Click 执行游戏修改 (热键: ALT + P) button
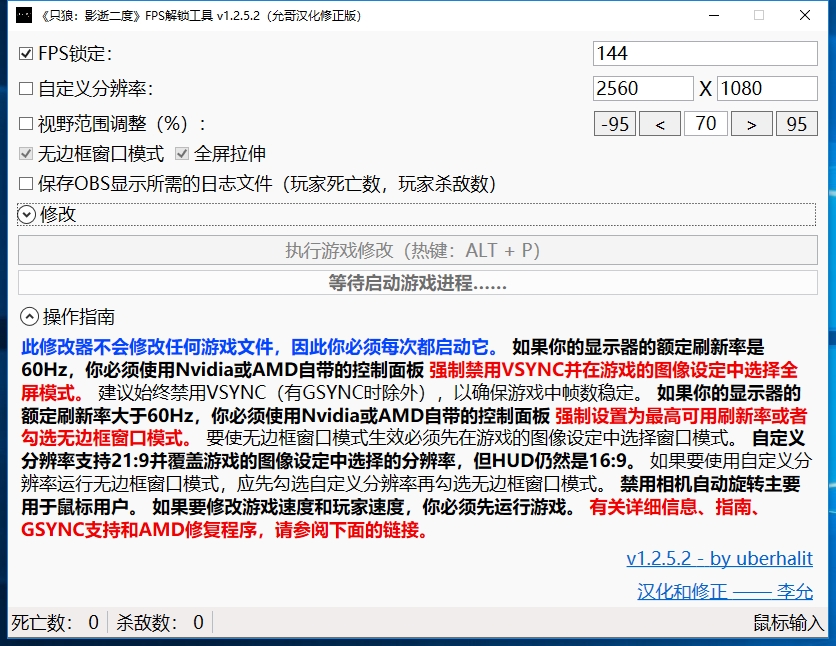 point(417,250)
